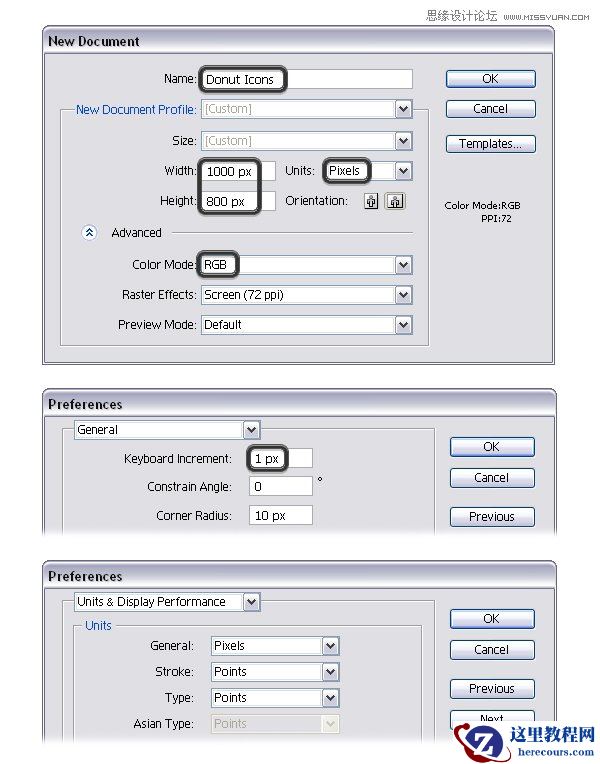Click OK in General Preferences dialog
The width and height of the screenshot is (600, 764).
[492, 447]
